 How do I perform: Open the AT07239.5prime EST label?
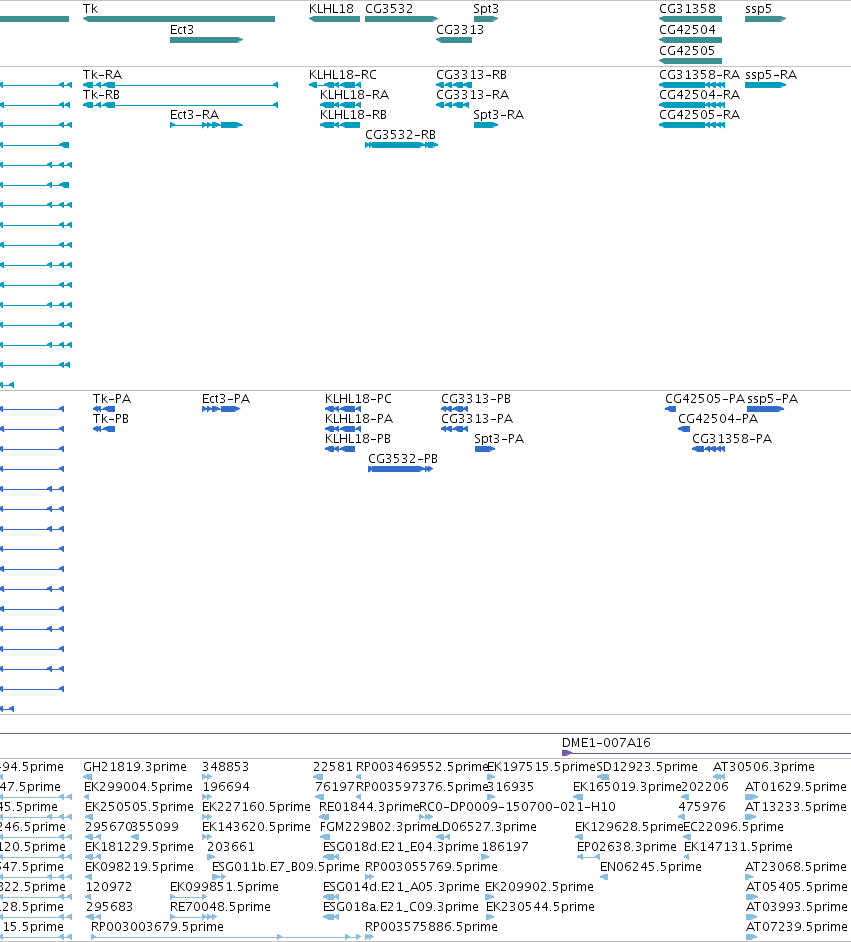[x=796, y=927]
